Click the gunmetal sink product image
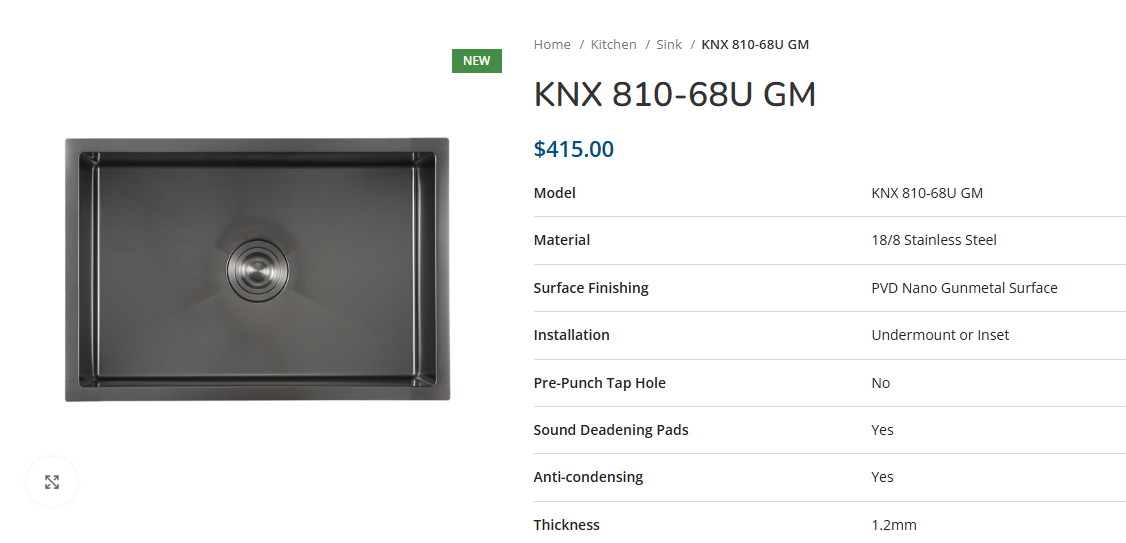 point(257,269)
